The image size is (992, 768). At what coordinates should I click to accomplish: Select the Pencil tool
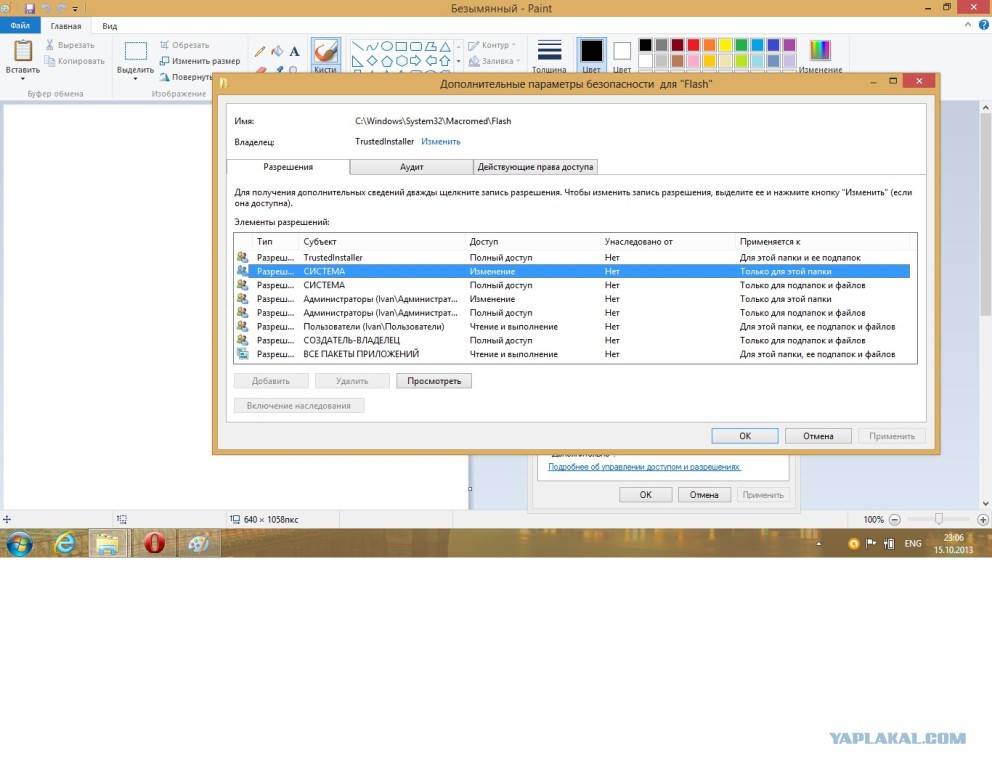coord(260,50)
